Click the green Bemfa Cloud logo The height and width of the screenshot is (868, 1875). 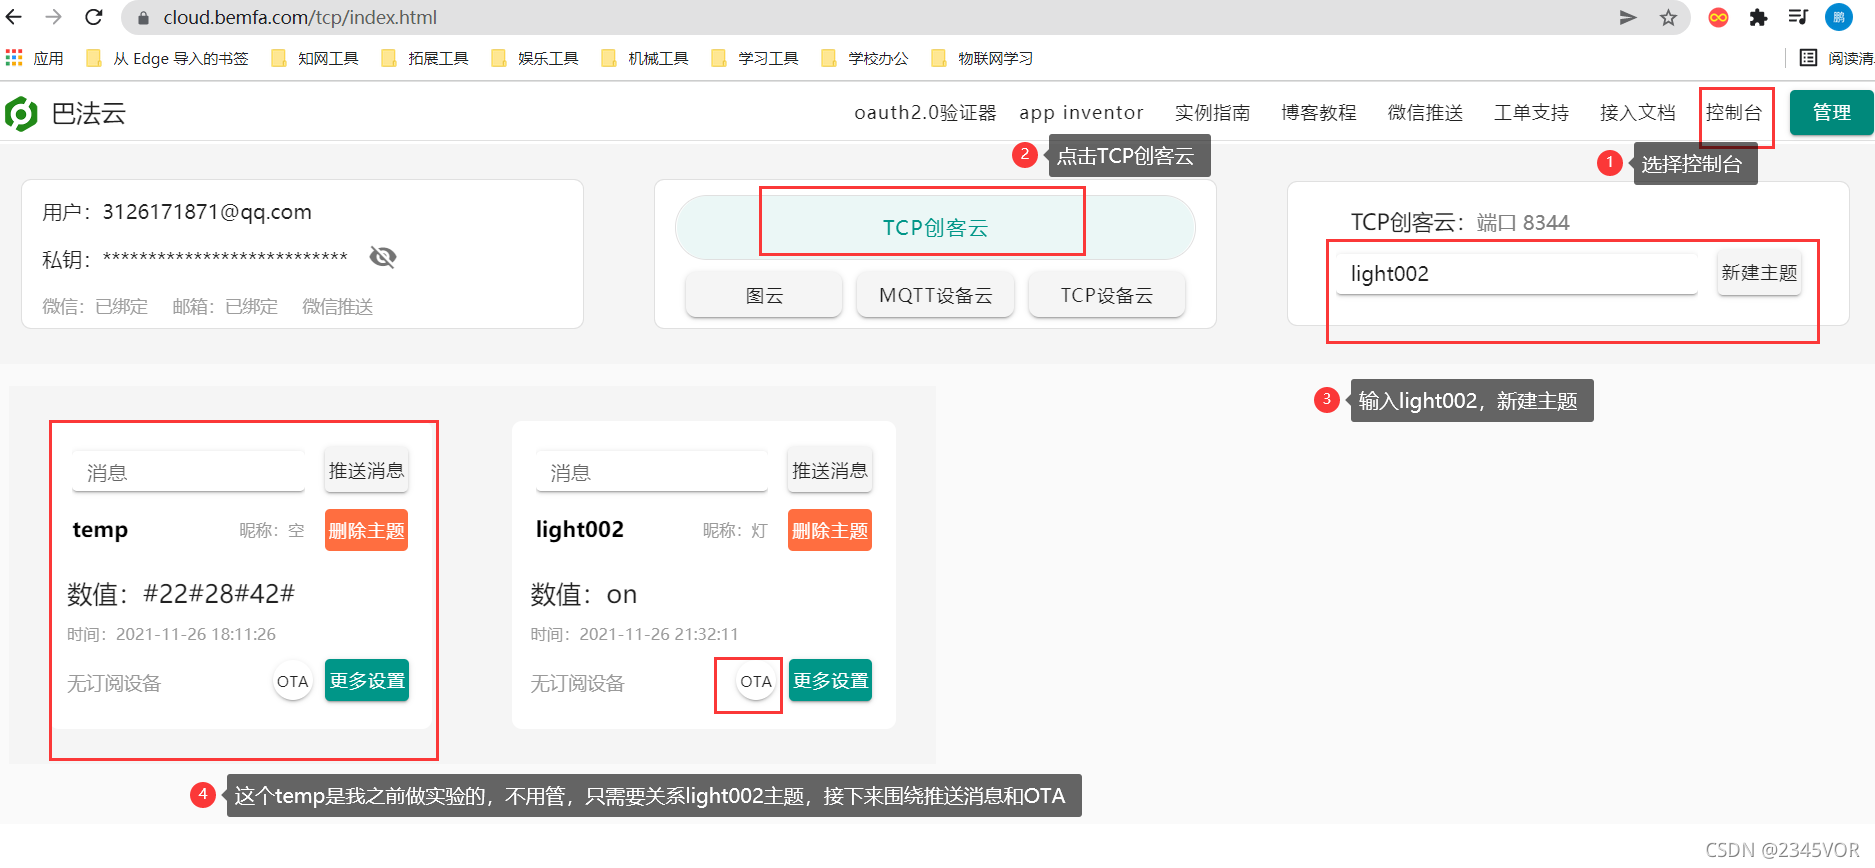[21, 113]
